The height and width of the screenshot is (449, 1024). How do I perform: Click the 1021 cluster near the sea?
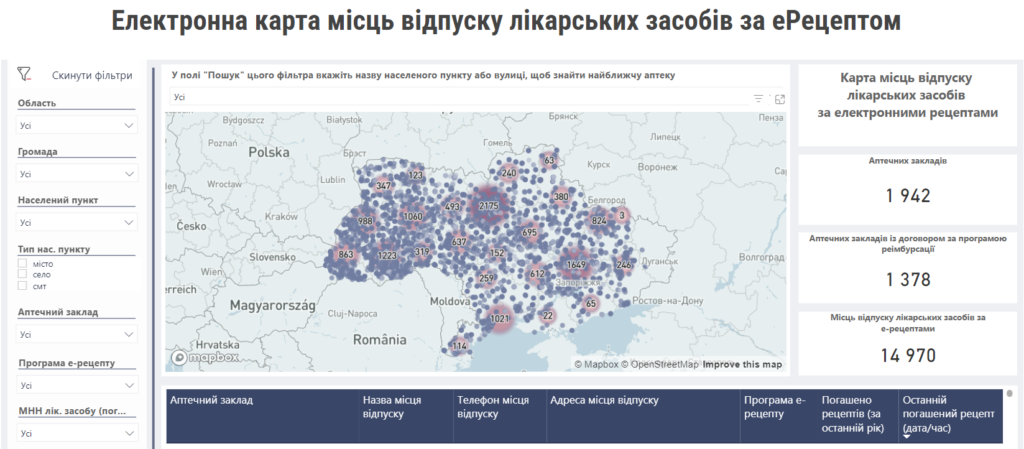[x=499, y=318]
